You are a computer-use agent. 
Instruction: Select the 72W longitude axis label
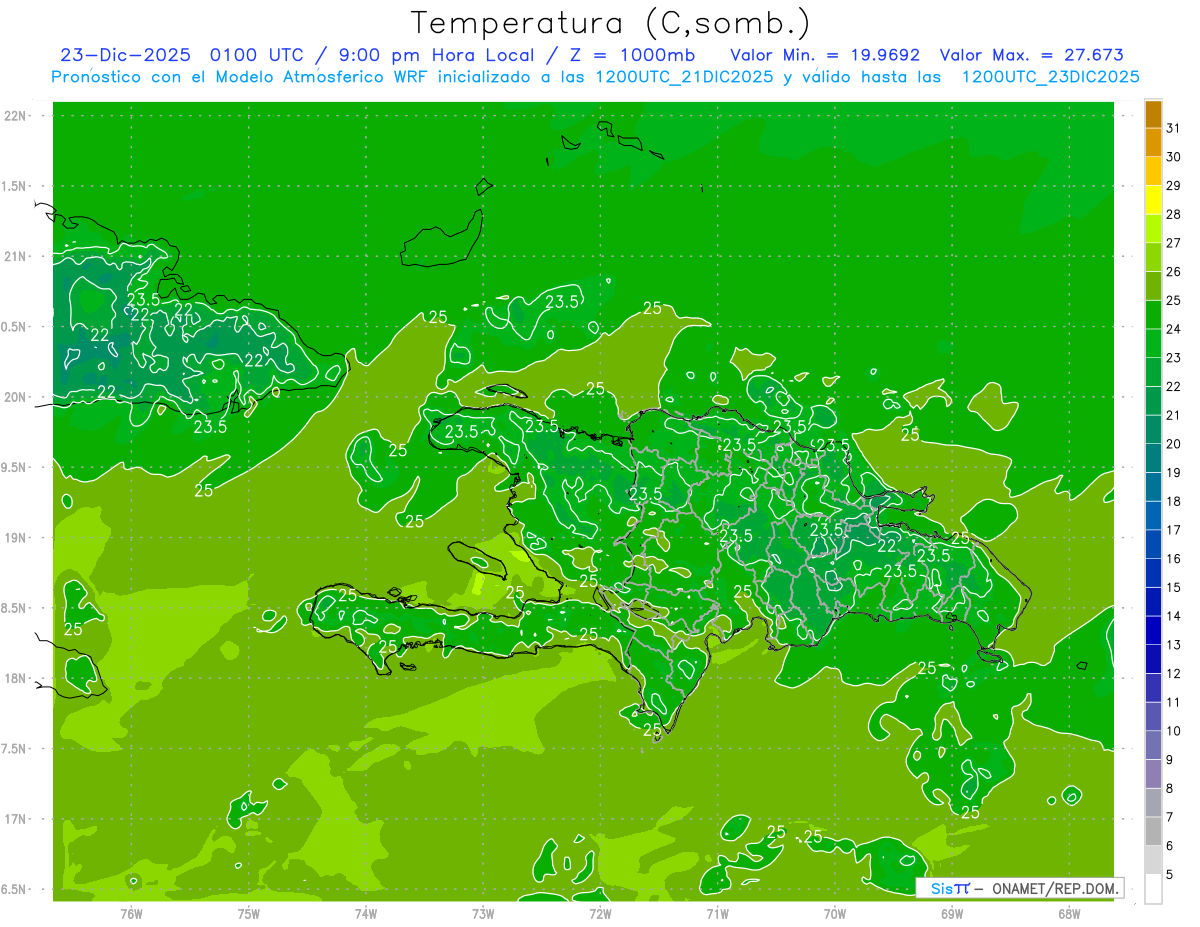tap(600, 913)
